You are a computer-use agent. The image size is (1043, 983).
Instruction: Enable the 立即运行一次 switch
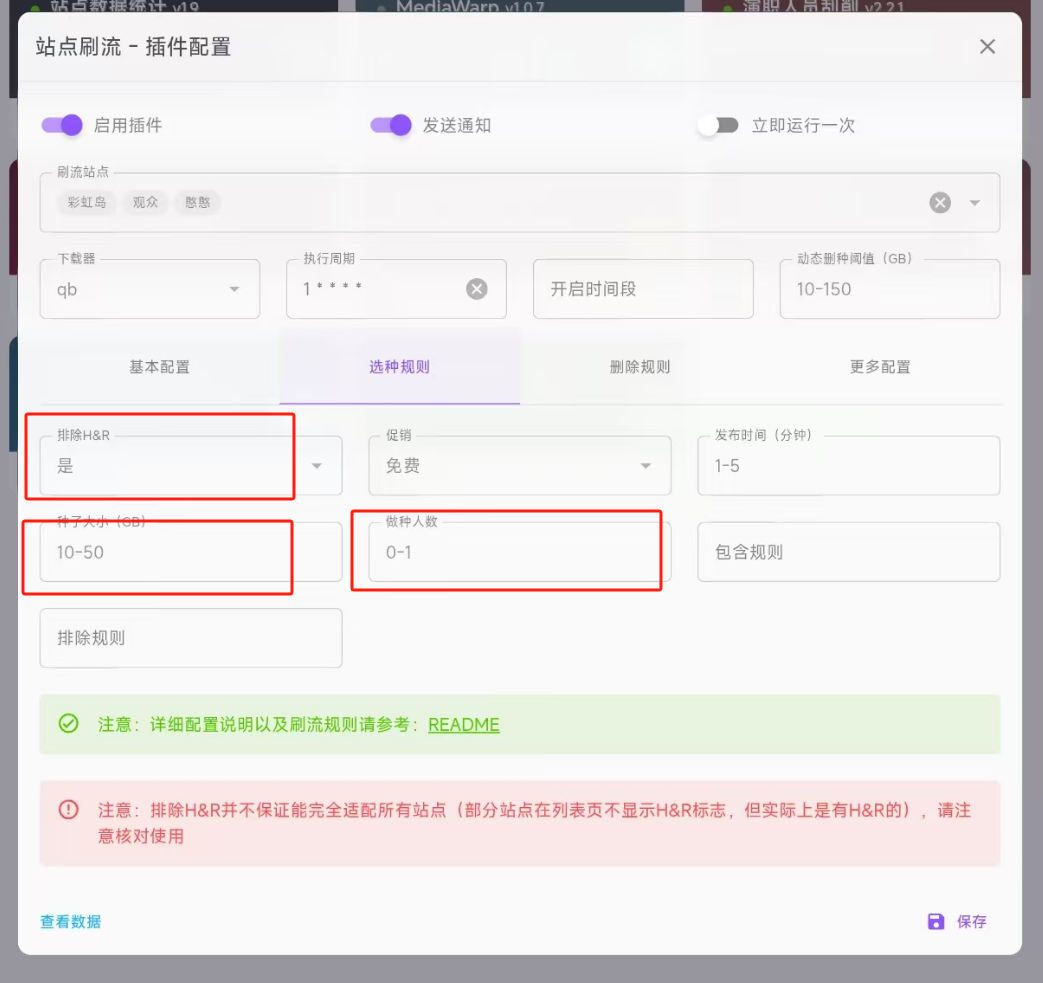pyautogui.click(x=718, y=125)
